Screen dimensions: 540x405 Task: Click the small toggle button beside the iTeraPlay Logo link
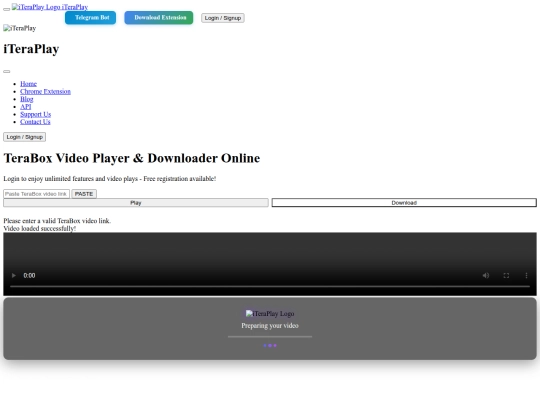pos(7,9)
